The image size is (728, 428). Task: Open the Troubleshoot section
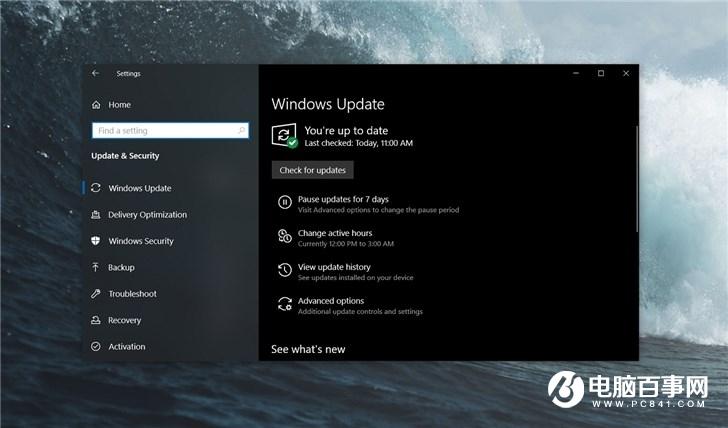(x=132, y=294)
